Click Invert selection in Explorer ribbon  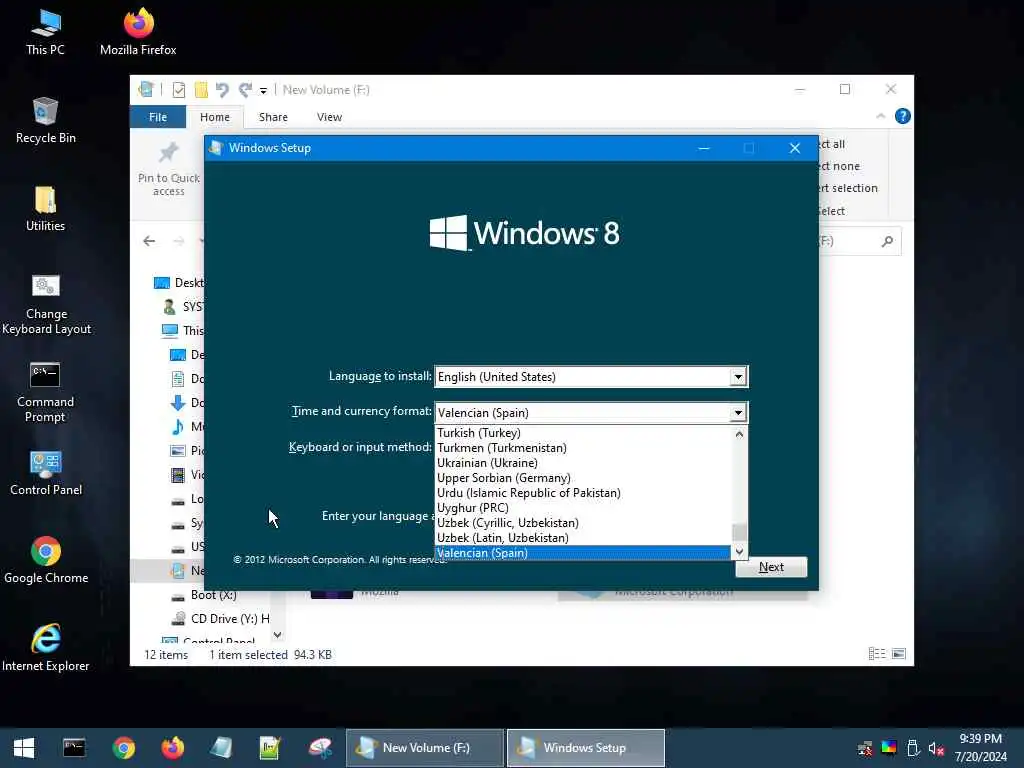point(848,188)
